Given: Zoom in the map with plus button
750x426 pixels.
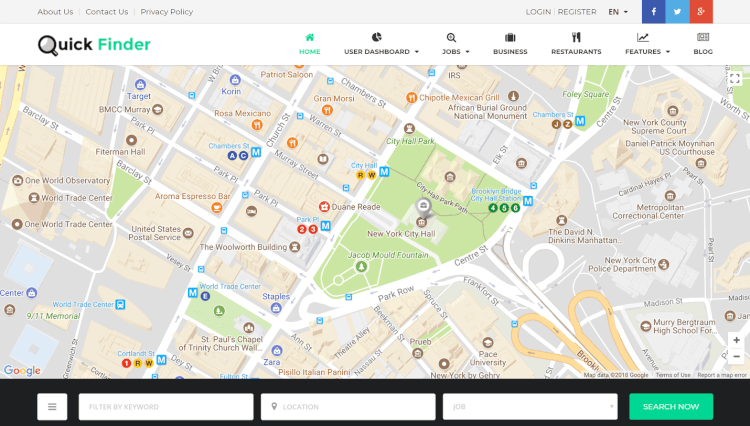Looking at the screenshot, I should [x=736, y=340].
